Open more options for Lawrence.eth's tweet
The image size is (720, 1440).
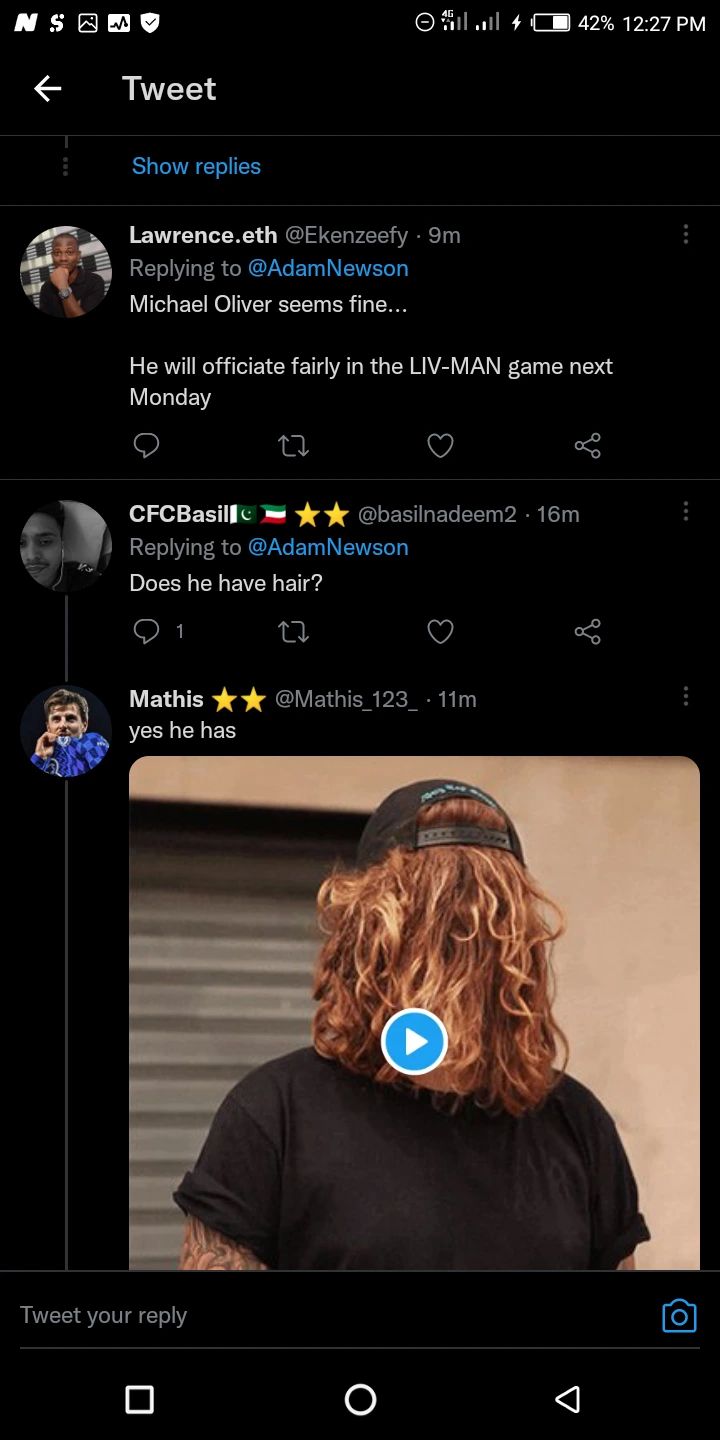685,234
